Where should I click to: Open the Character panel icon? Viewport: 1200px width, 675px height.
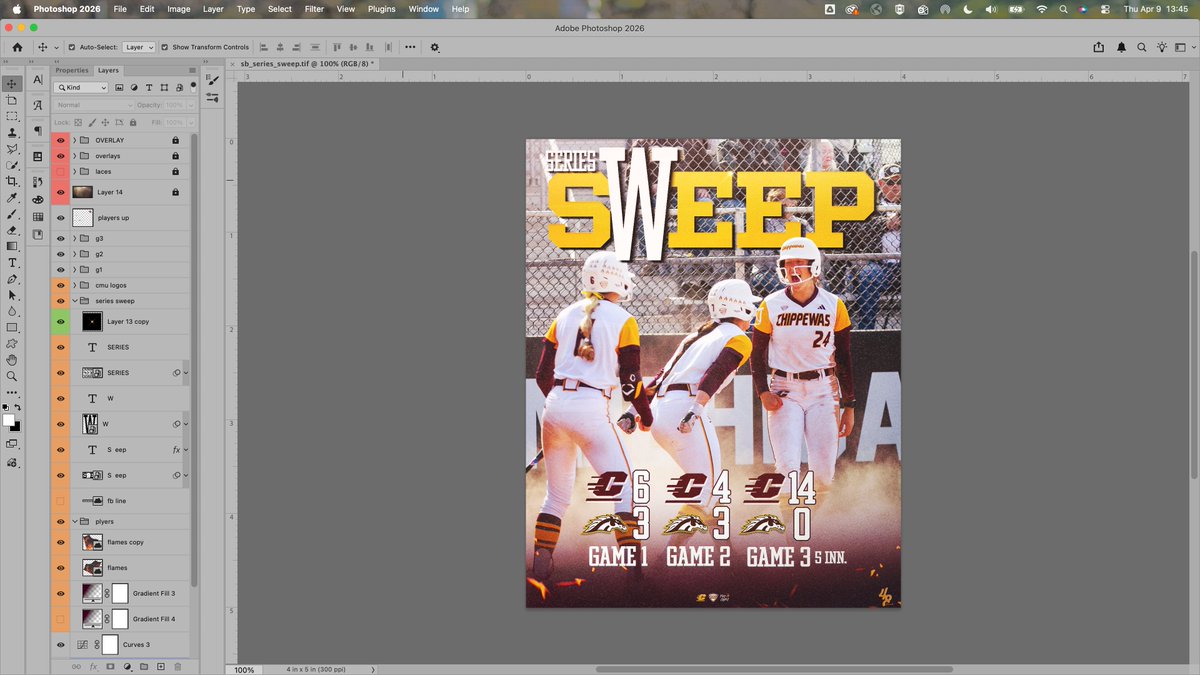(x=38, y=80)
